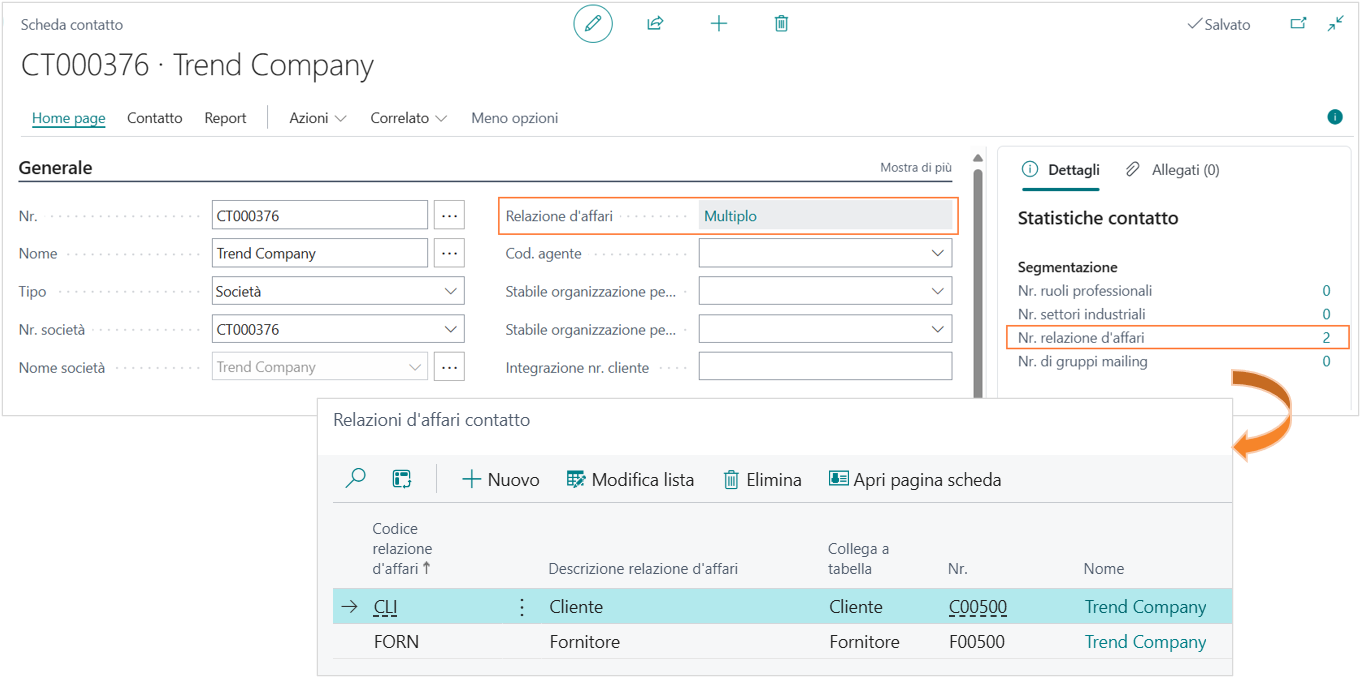Open contact card in new window icon

click(x=1298, y=23)
